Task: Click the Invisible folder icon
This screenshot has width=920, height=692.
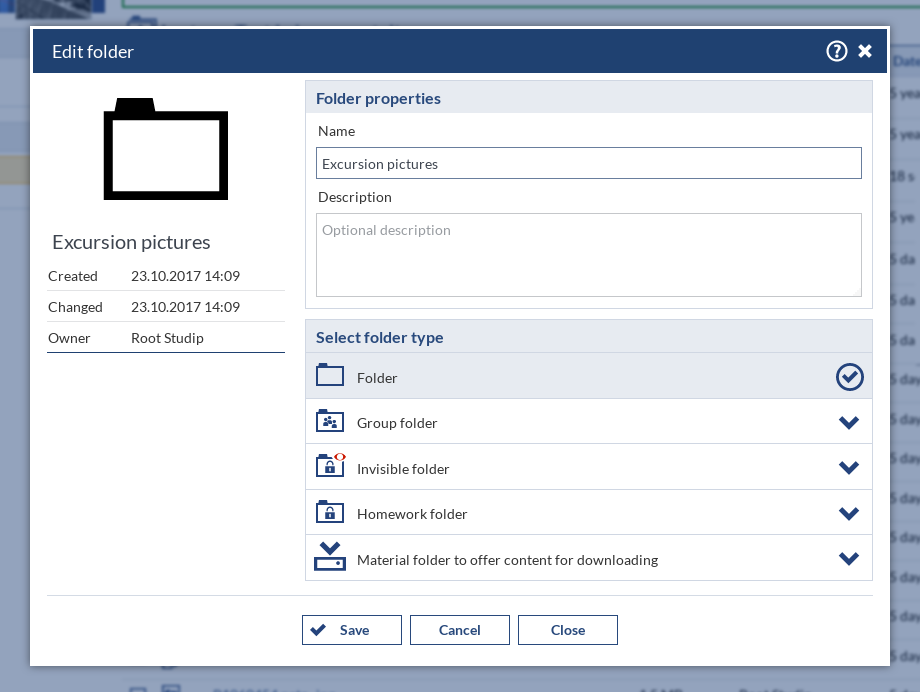Action: pyautogui.click(x=330, y=466)
